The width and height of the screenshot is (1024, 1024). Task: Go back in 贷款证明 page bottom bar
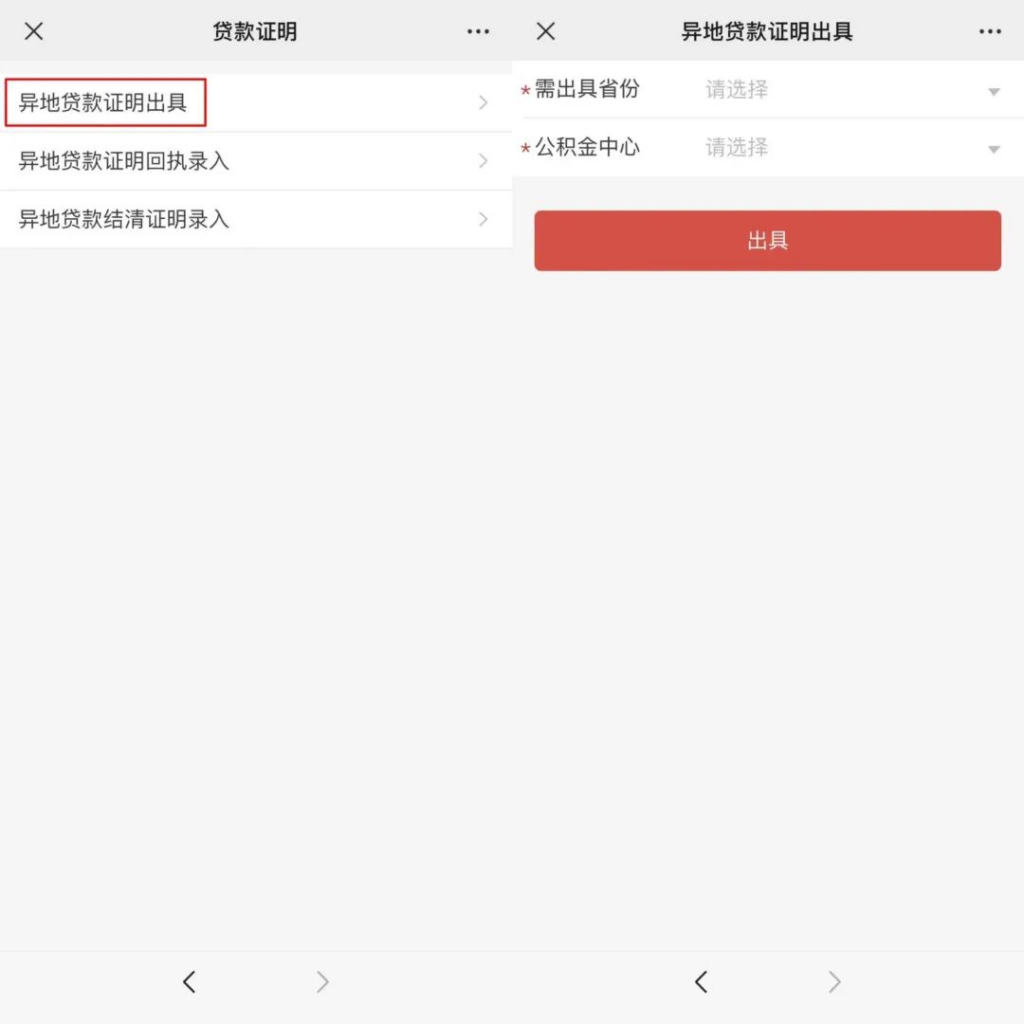tap(189, 982)
